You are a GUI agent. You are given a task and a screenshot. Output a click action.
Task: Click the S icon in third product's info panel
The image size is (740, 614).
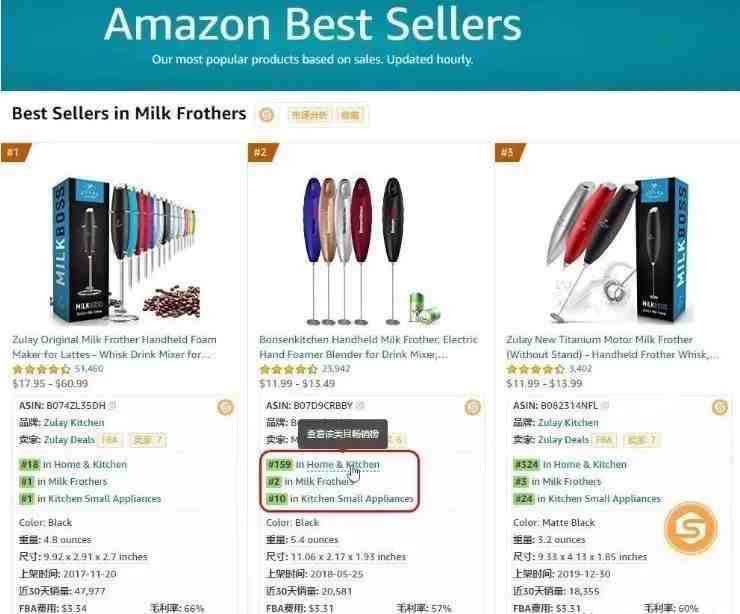pyautogui.click(x=720, y=407)
